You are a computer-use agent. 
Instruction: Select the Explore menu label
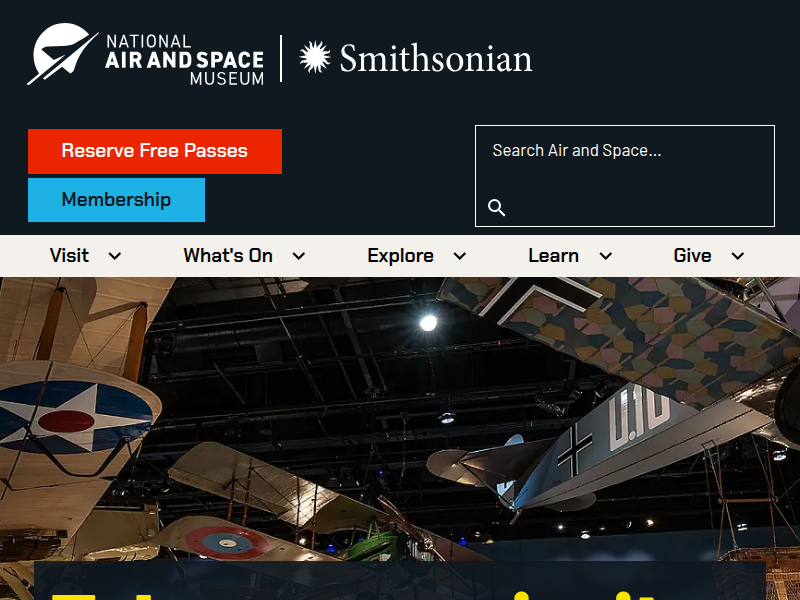(401, 256)
